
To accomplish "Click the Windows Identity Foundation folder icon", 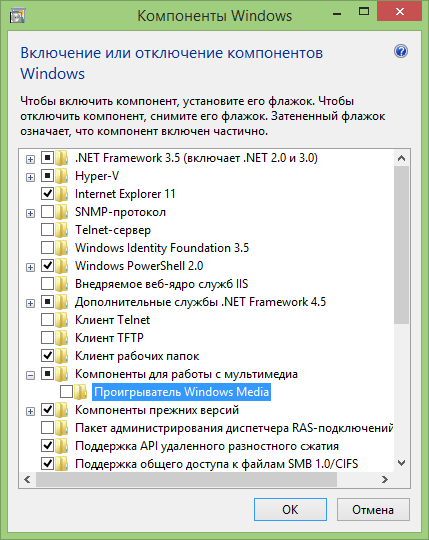I will pyautogui.click(x=62, y=248).
